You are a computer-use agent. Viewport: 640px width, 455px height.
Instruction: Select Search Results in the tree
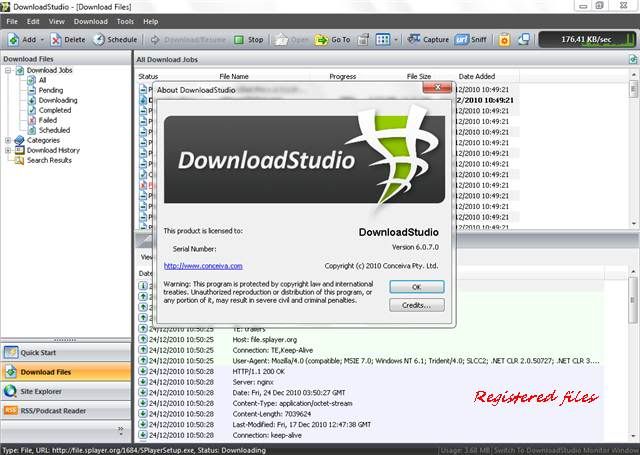point(49,160)
